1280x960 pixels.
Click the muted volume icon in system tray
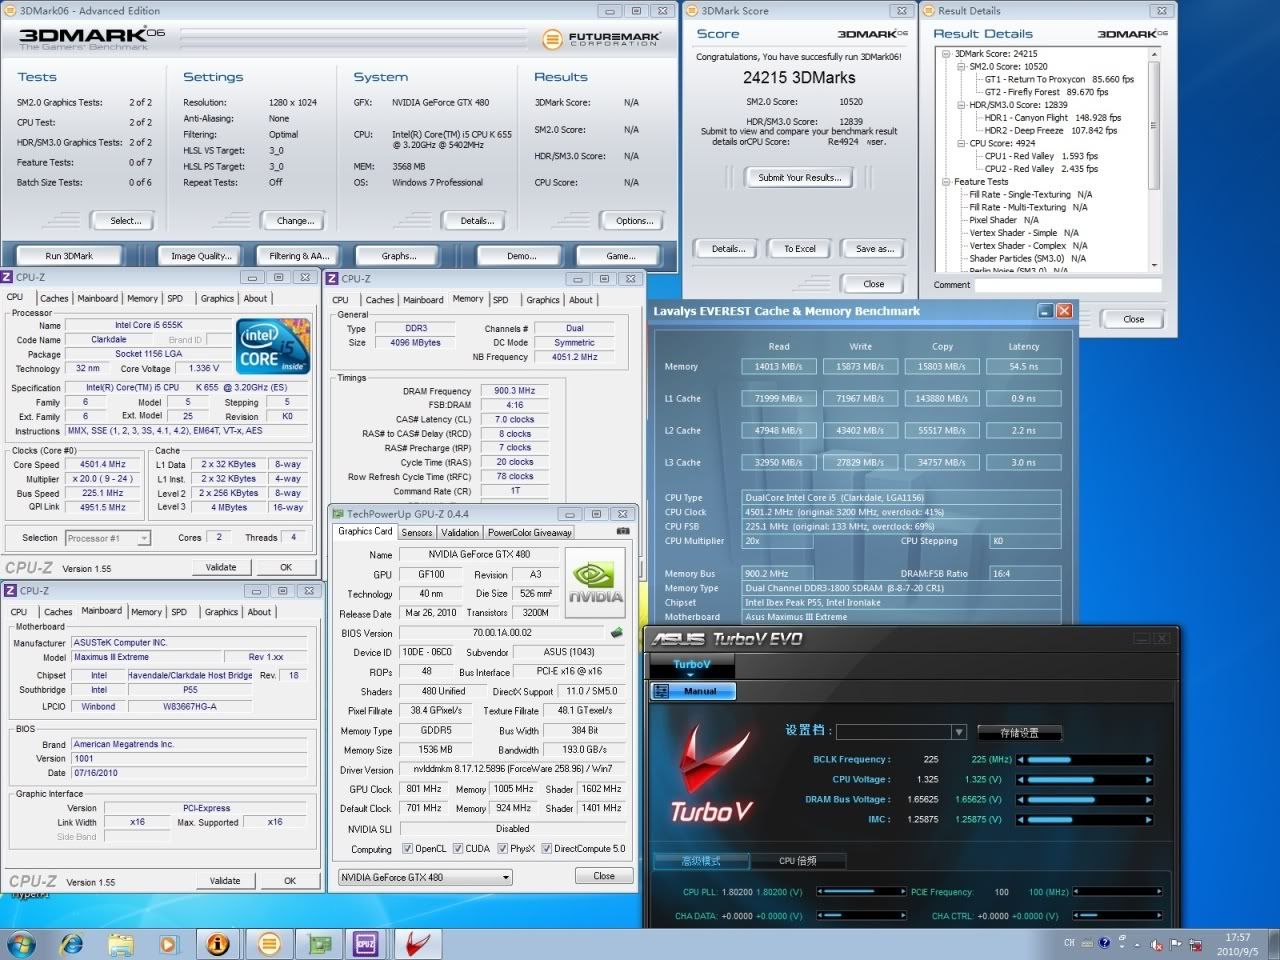[x=1157, y=944]
